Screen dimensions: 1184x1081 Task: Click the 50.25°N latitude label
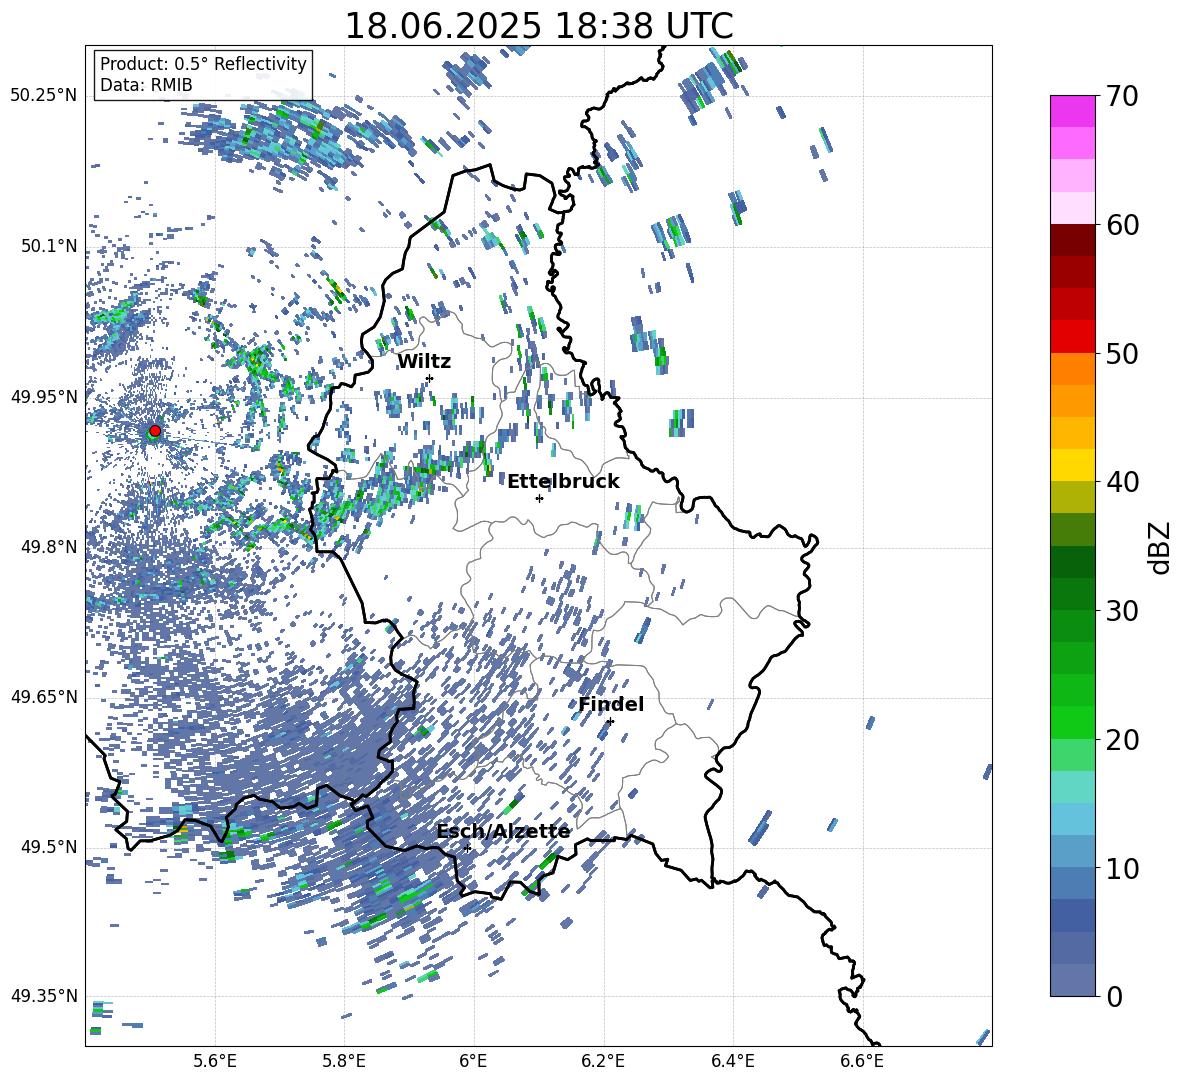point(44,96)
